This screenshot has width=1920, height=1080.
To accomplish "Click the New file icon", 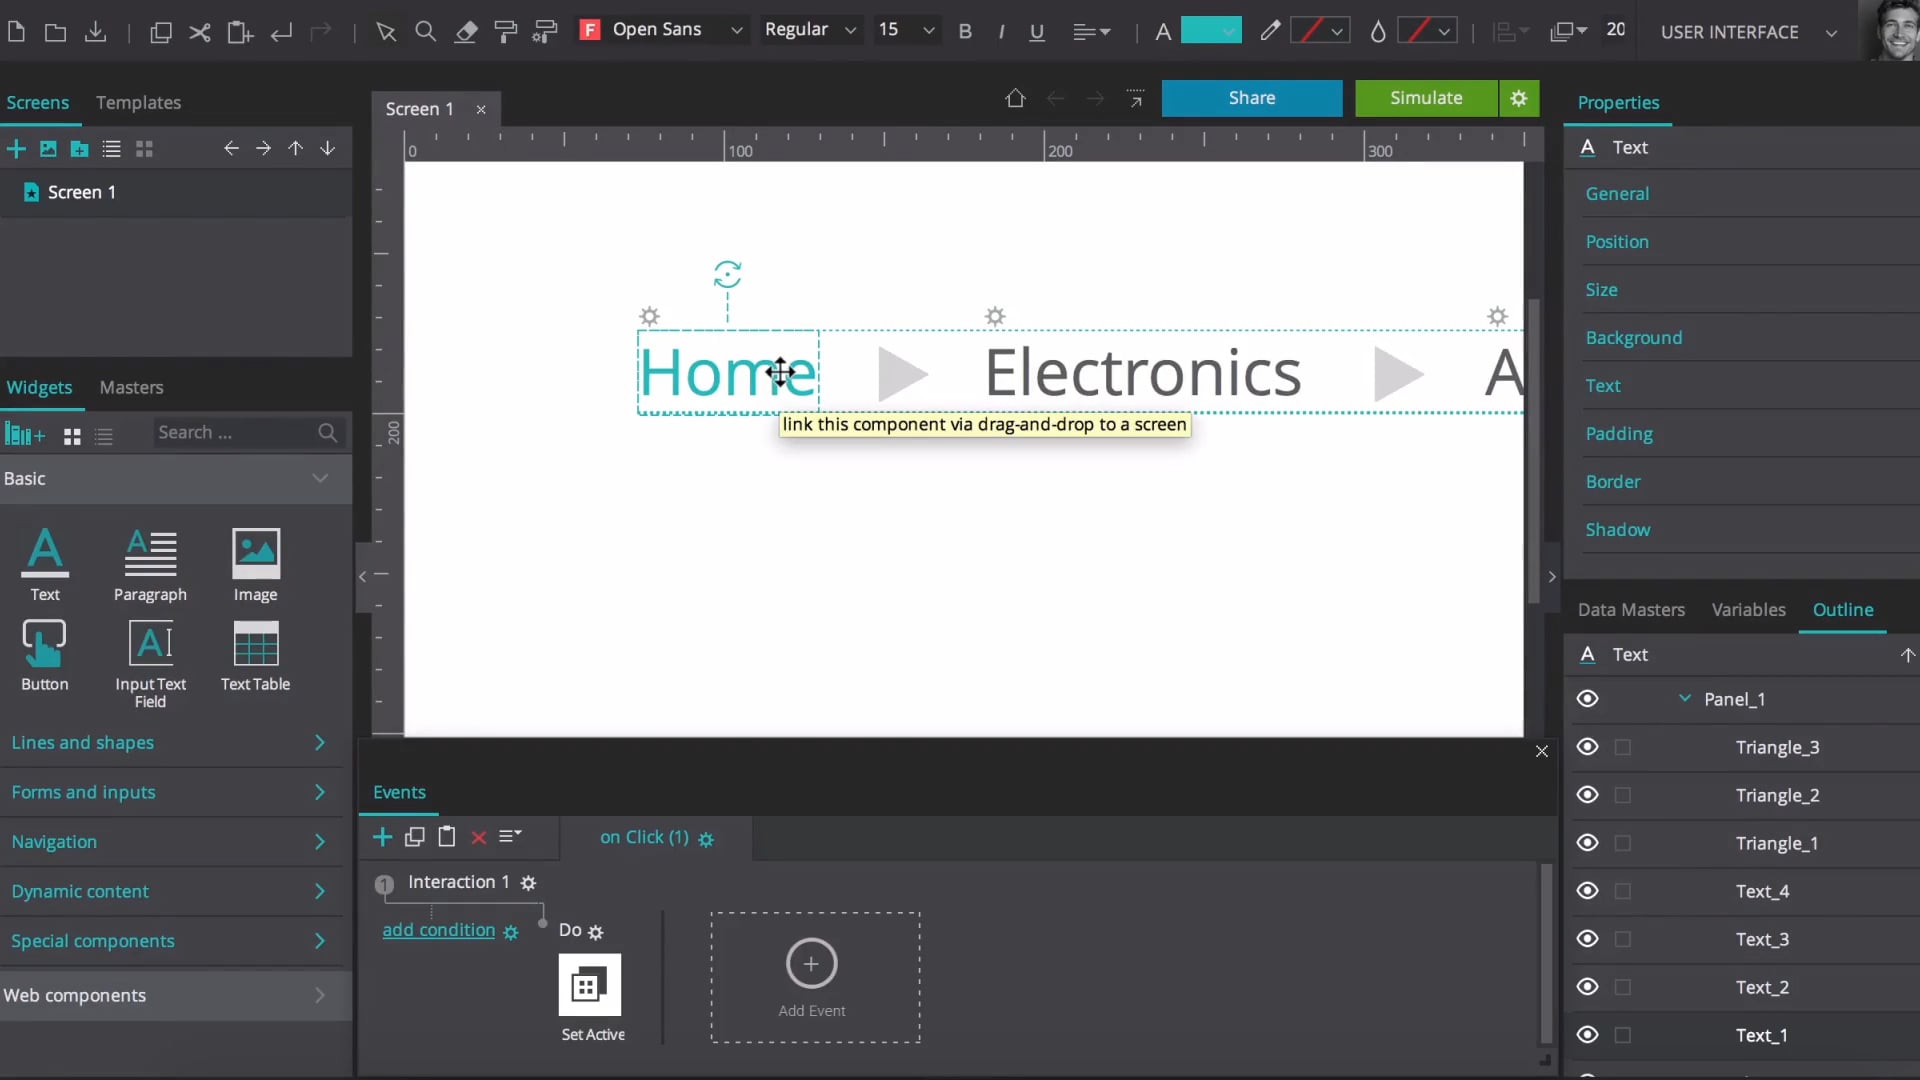I will point(16,32).
